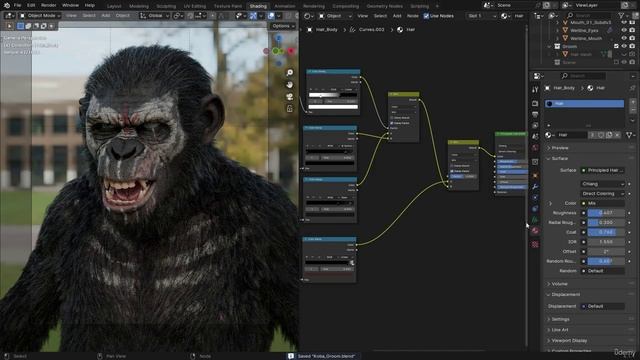The width and height of the screenshot is (640, 360).
Task: Open the Direct Coloring dropdown
Action: point(603,193)
